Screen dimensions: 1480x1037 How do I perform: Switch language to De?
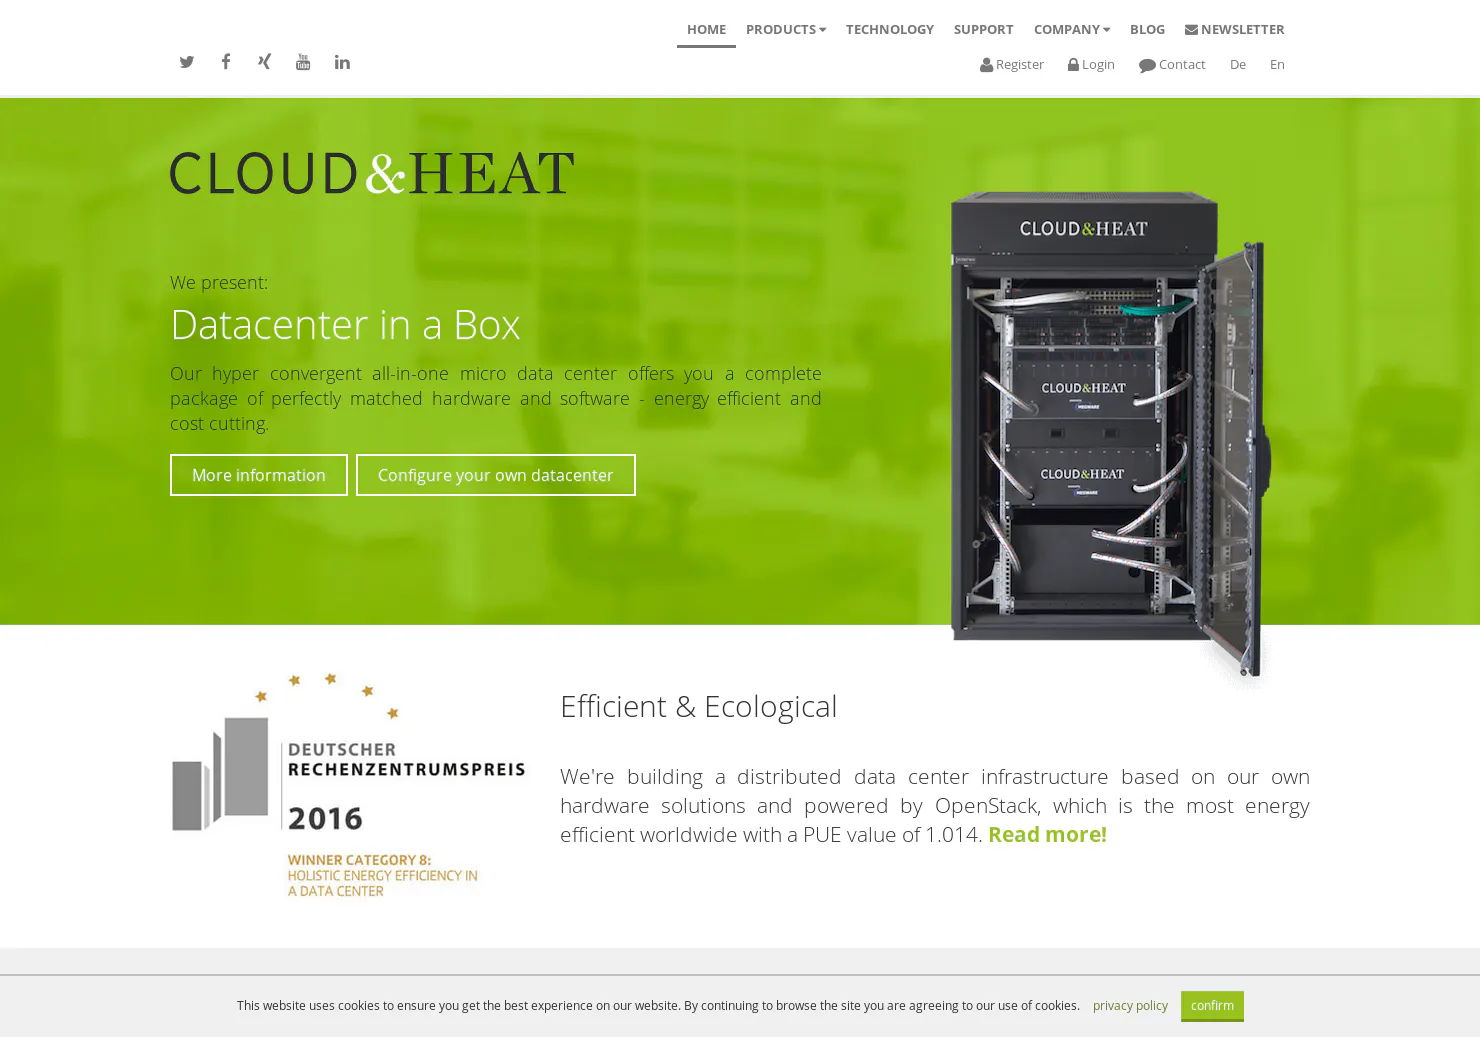pyautogui.click(x=1238, y=64)
